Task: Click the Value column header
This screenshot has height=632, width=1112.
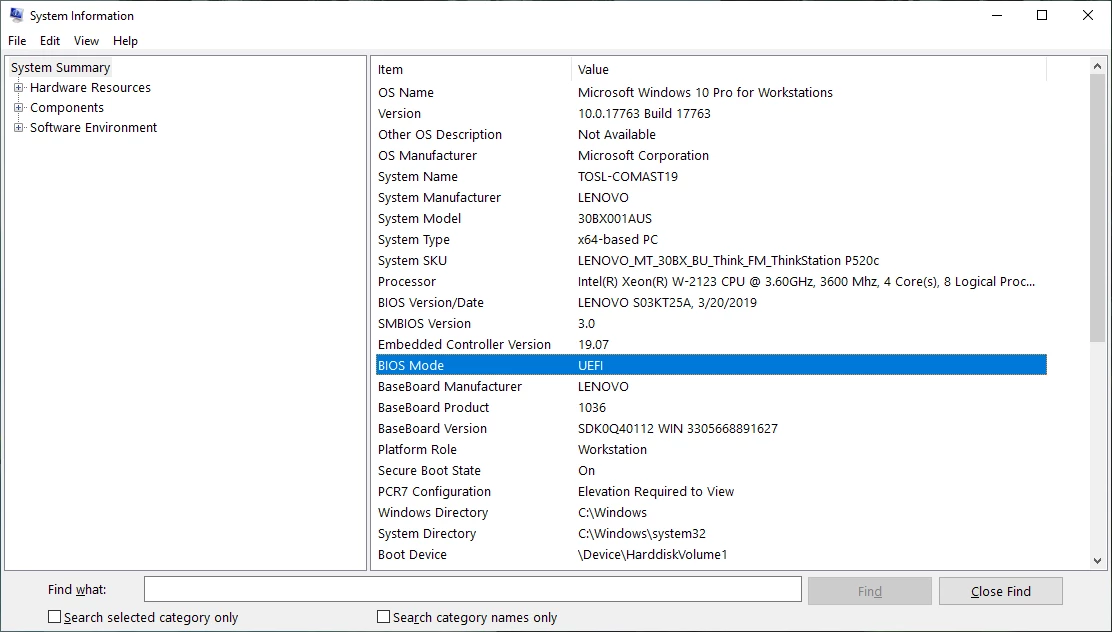Action: coord(808,70)
